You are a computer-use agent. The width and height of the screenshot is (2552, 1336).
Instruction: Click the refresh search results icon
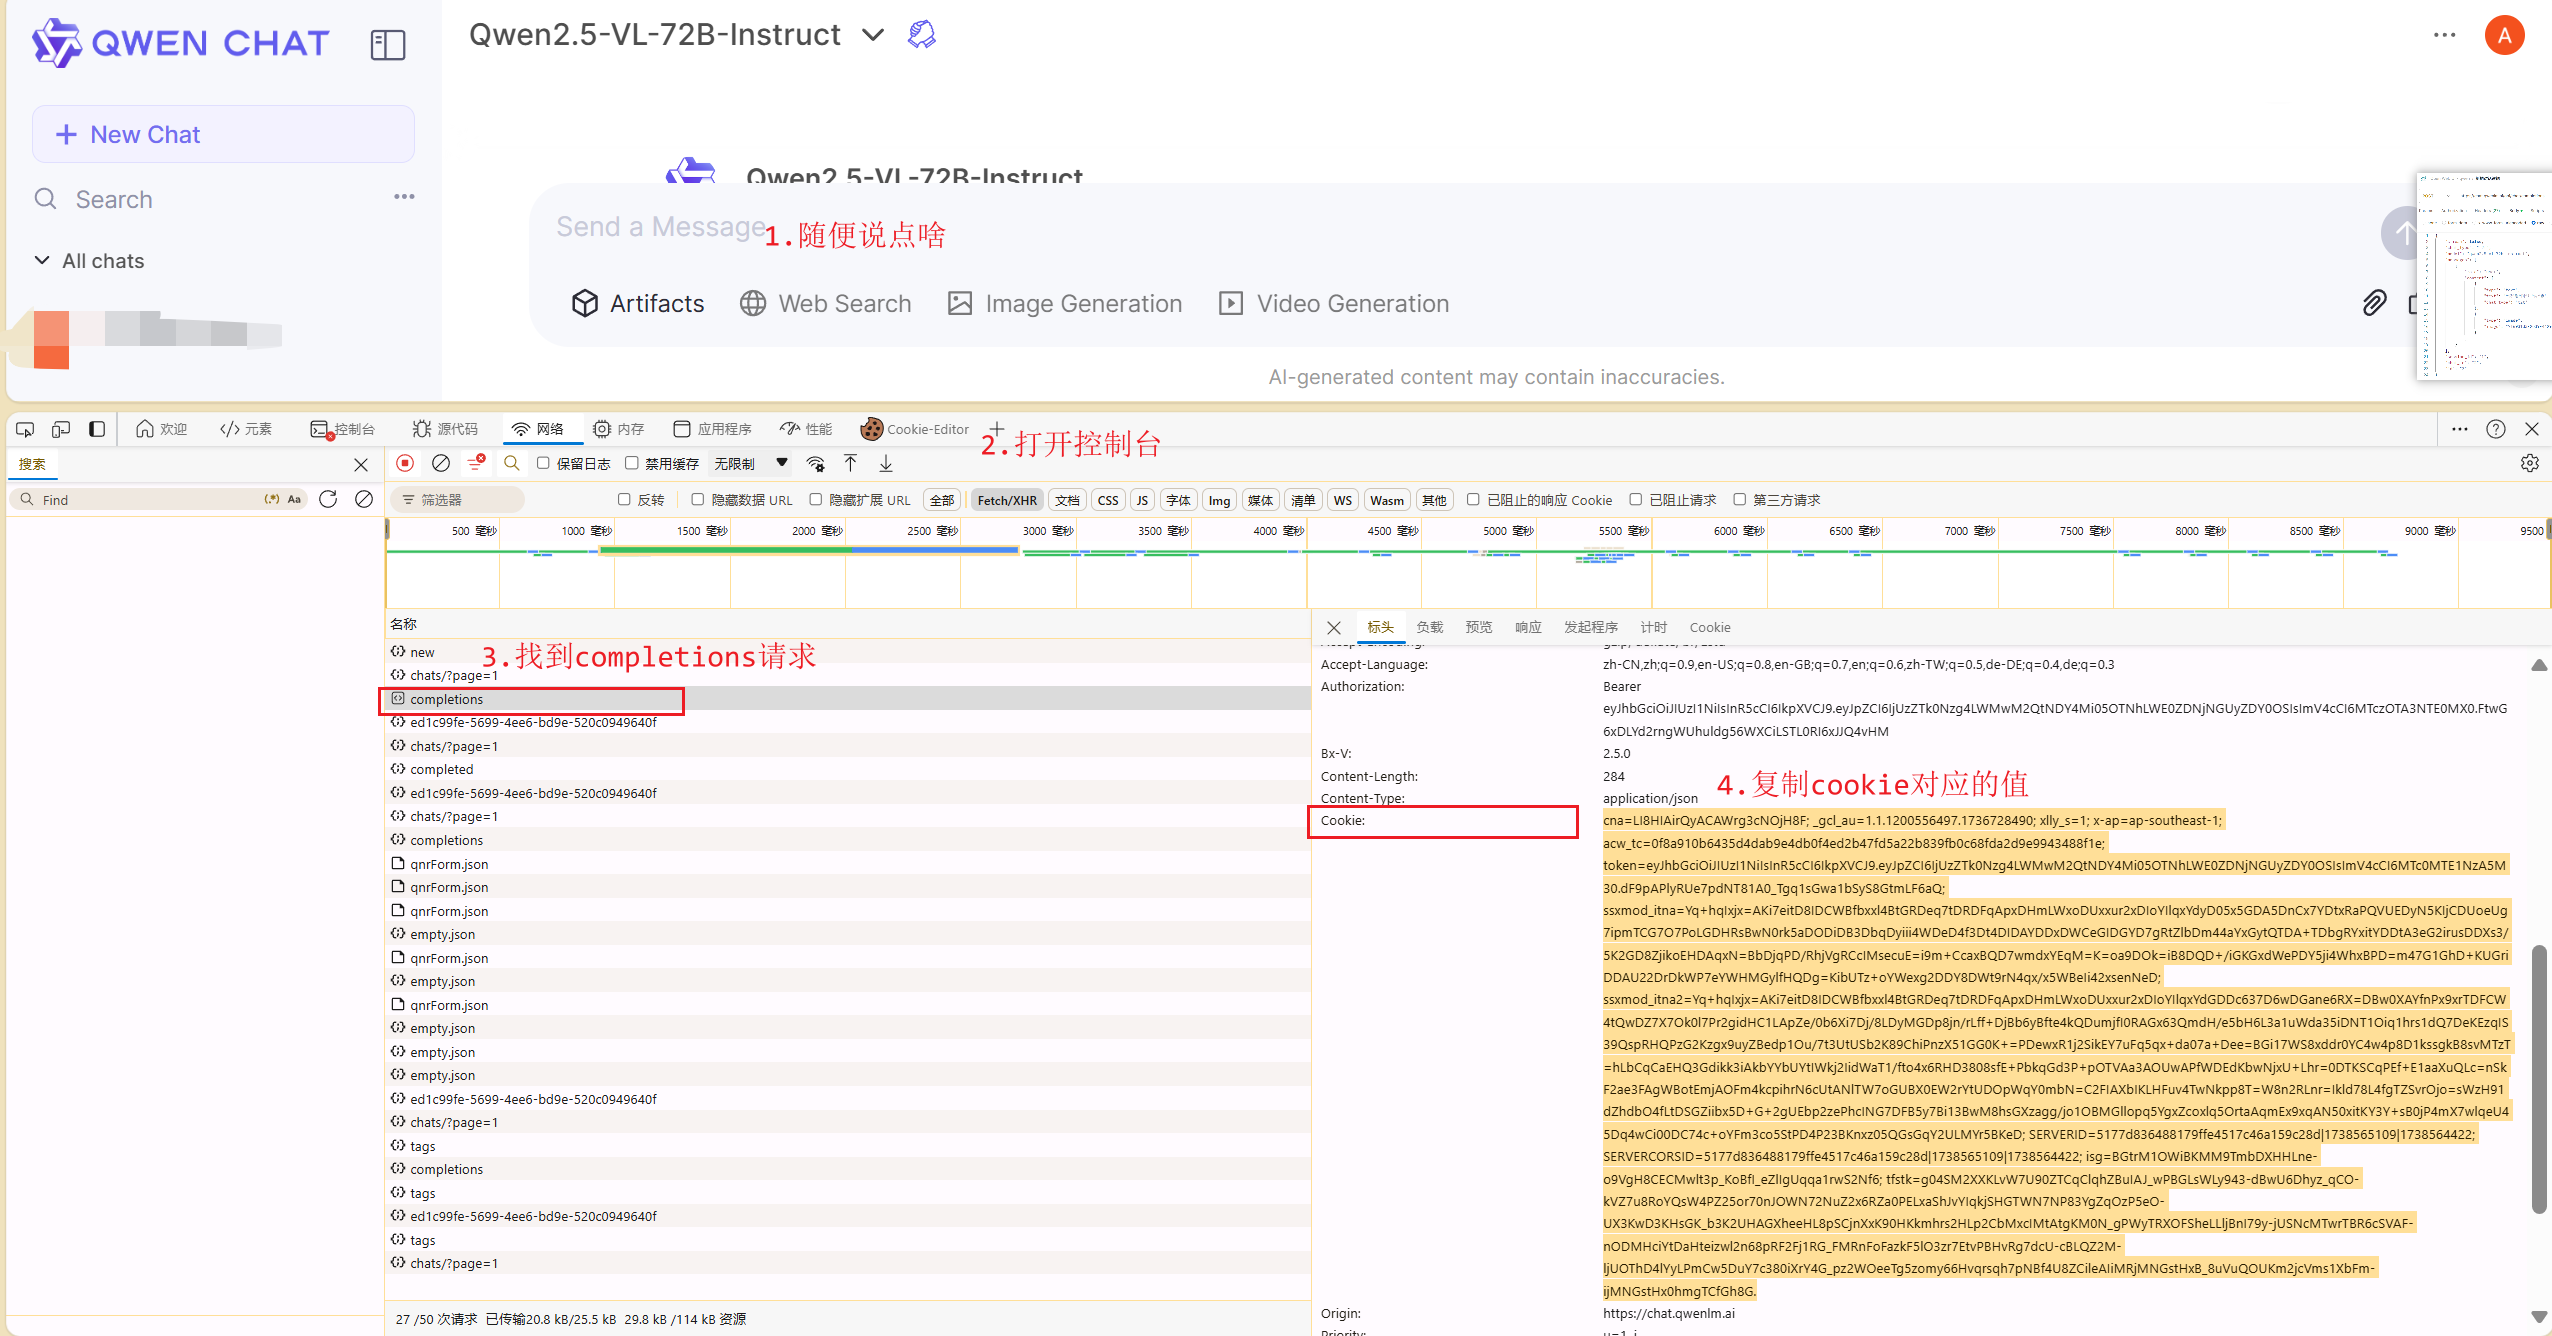(328, 499)
